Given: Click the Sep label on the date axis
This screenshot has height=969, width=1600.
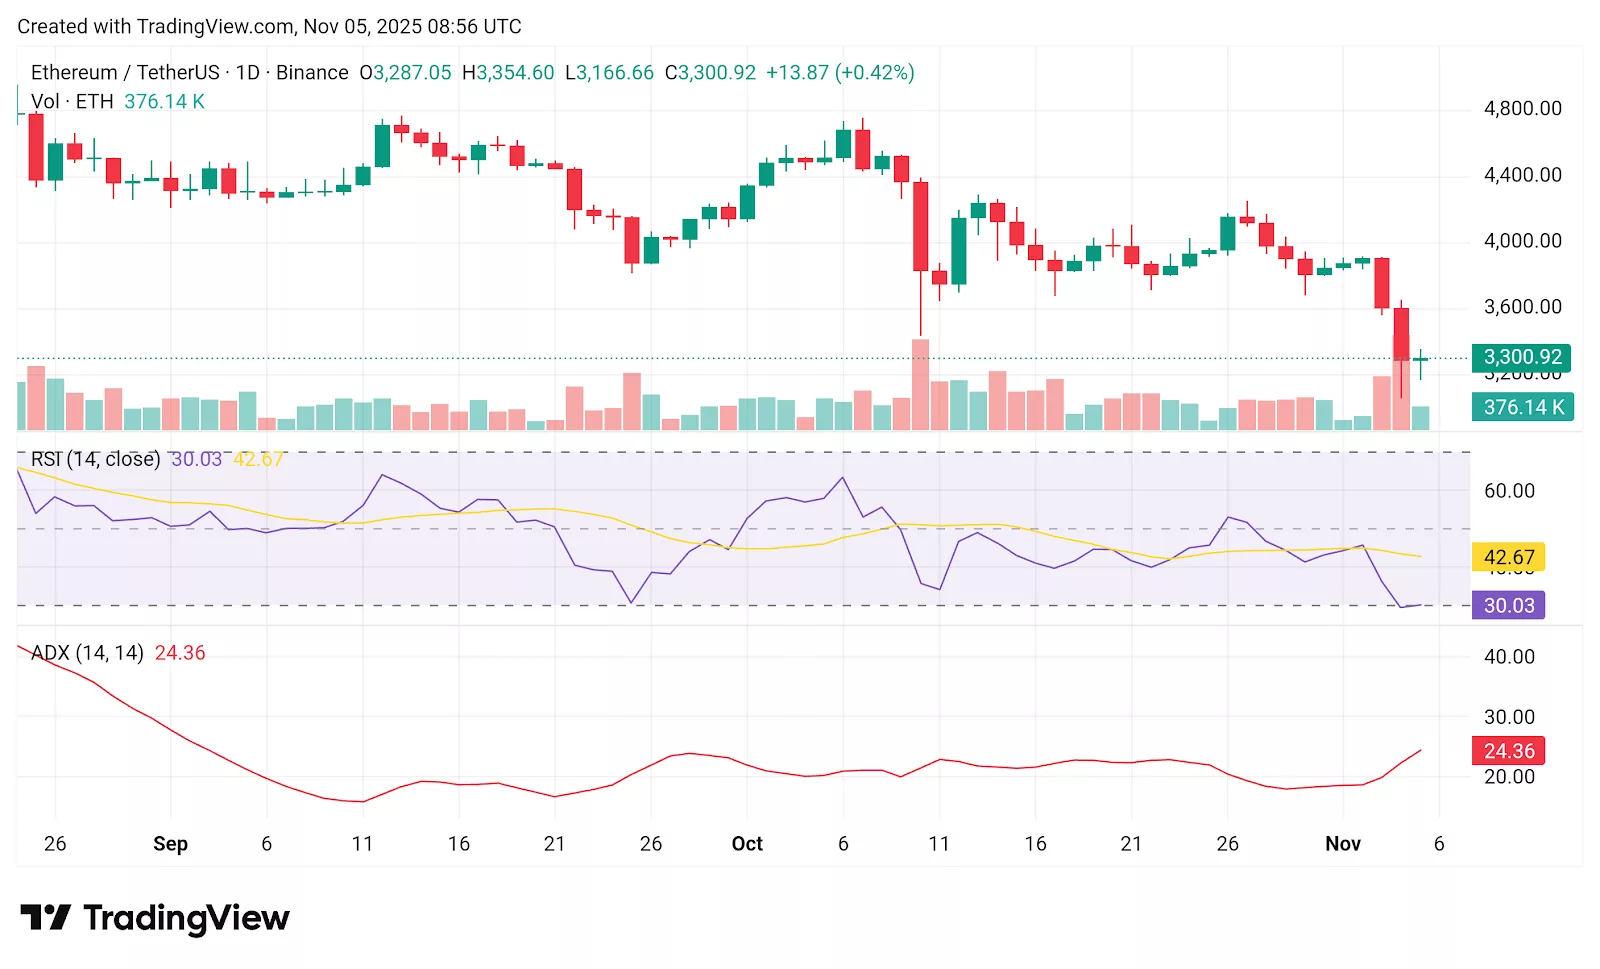Looking at the screenshot, I should pos(171,843).
